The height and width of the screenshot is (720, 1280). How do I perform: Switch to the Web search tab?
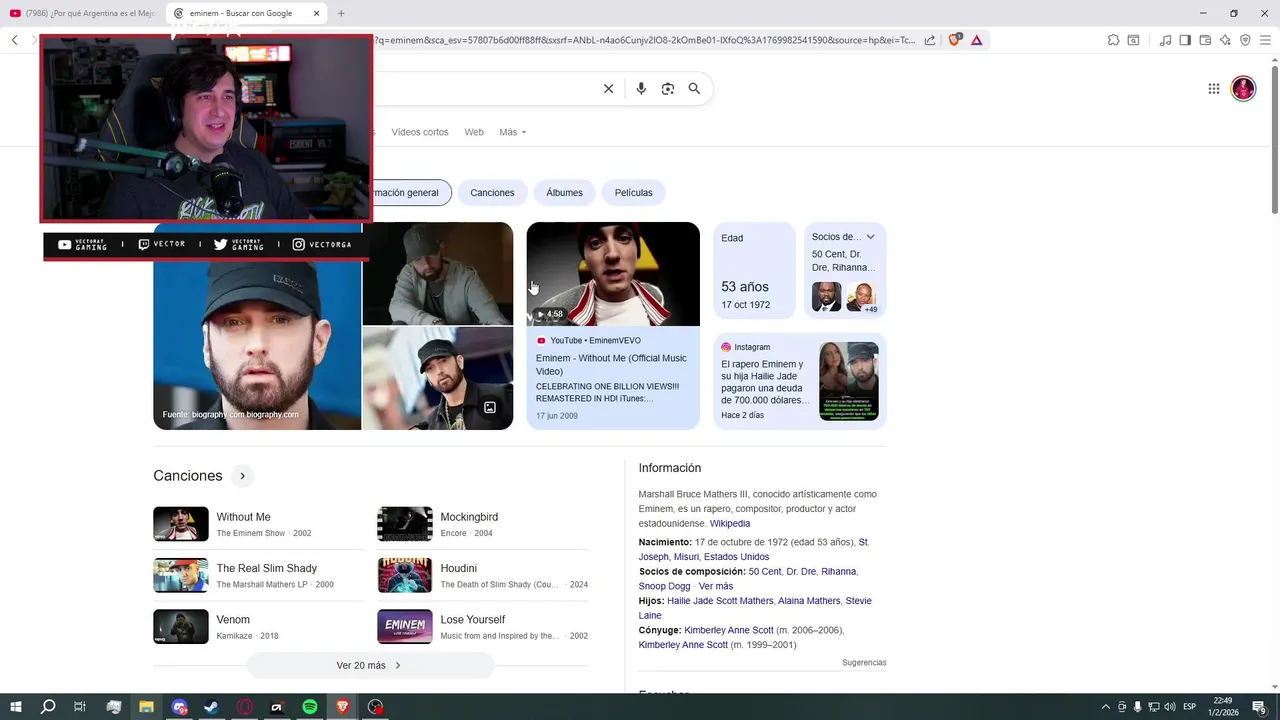[474, 132]
